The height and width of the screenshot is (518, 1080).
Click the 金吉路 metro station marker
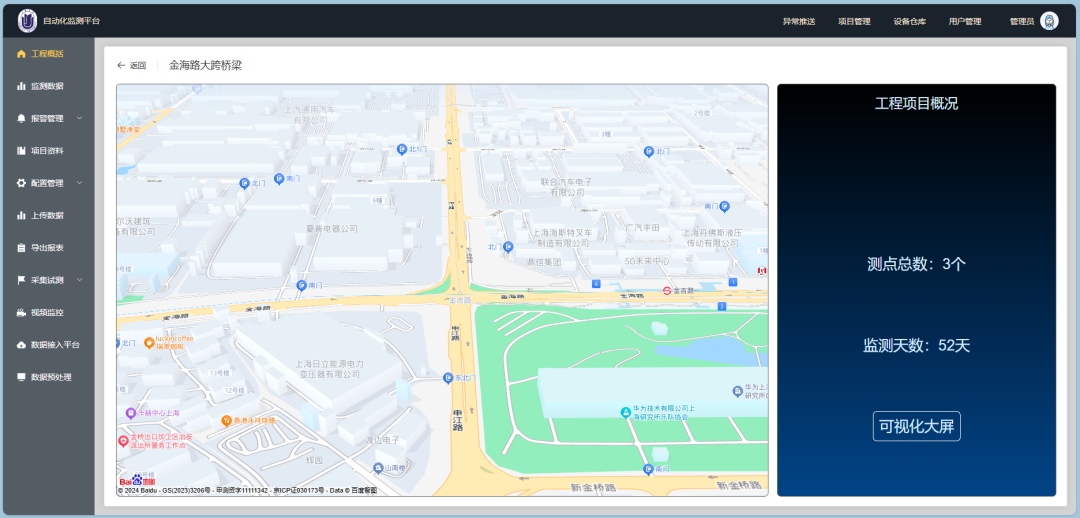coord(667,291)
